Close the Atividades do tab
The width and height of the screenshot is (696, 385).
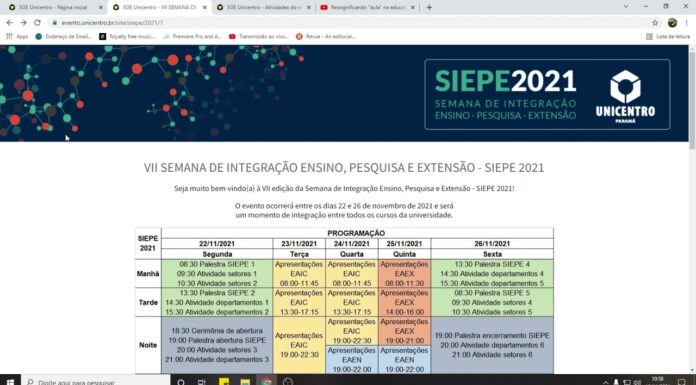(x=309, y=8)
